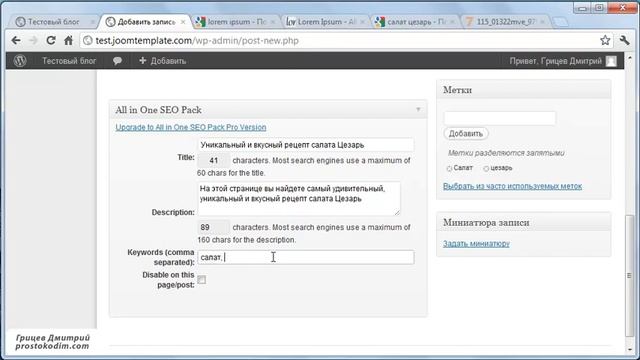Click the SEO Title input field

point(306,145)
